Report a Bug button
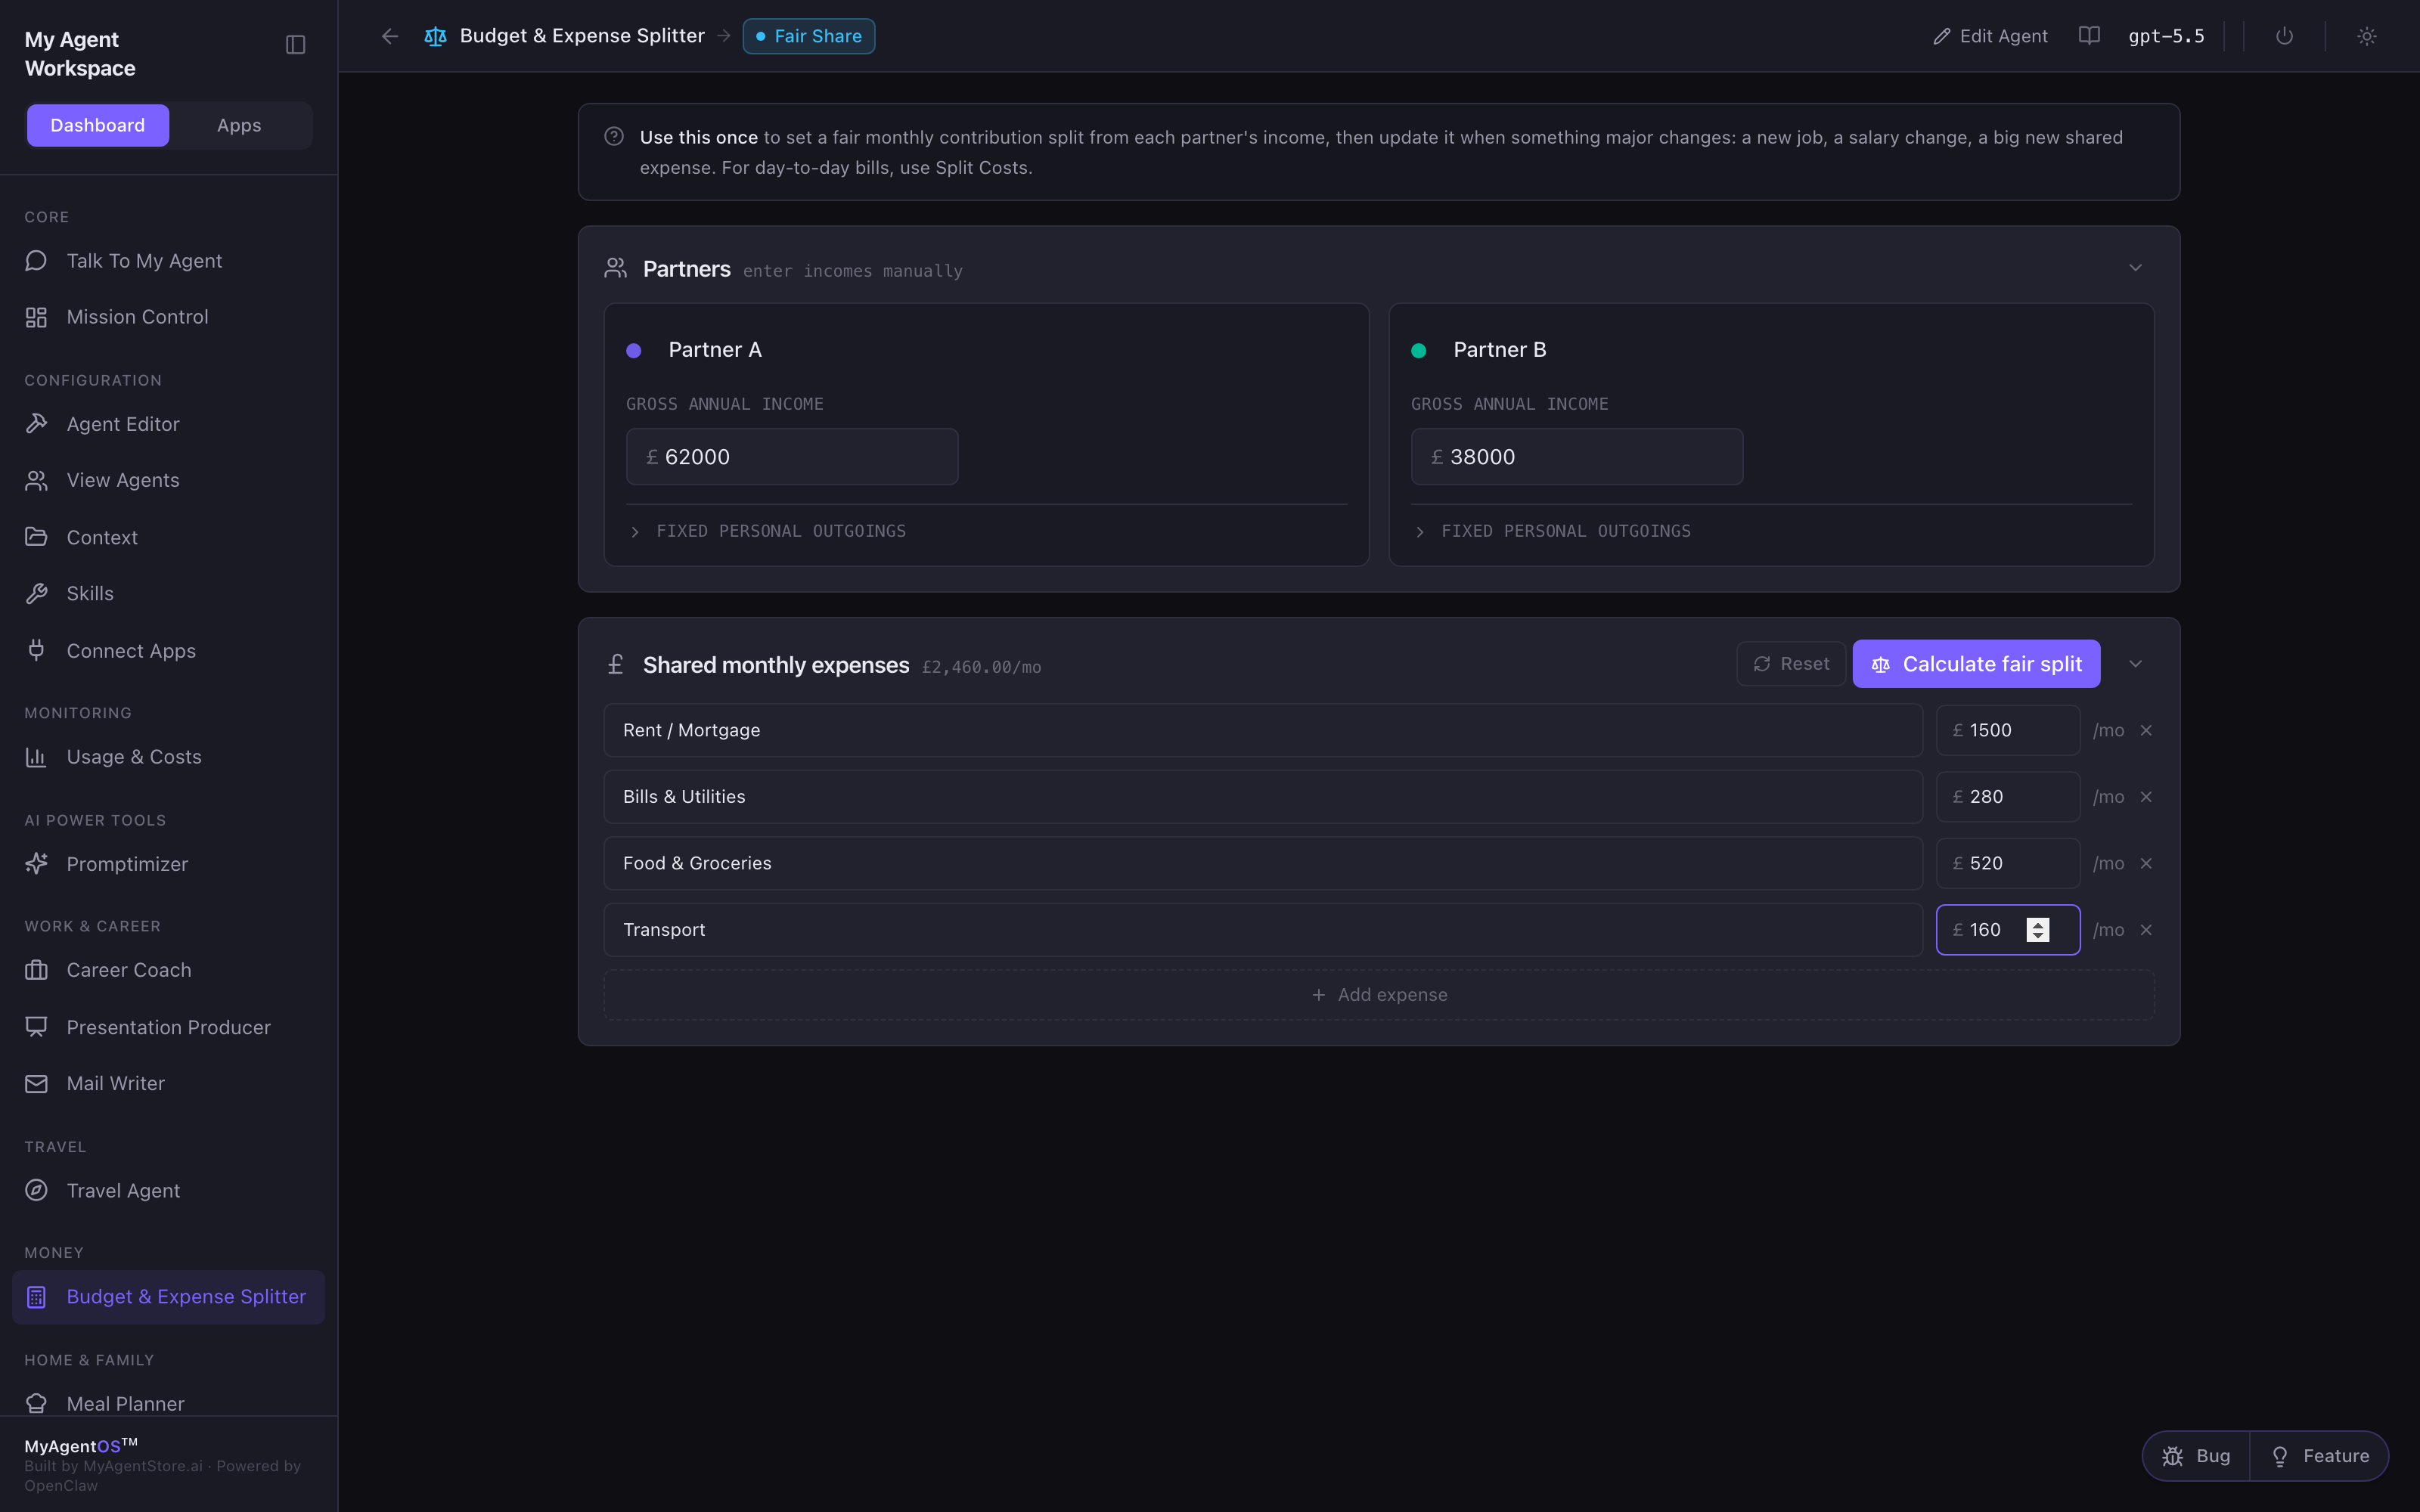Image resolution: width=2420 pixels, height=1512 pixels. (x=2196, y=1456)
